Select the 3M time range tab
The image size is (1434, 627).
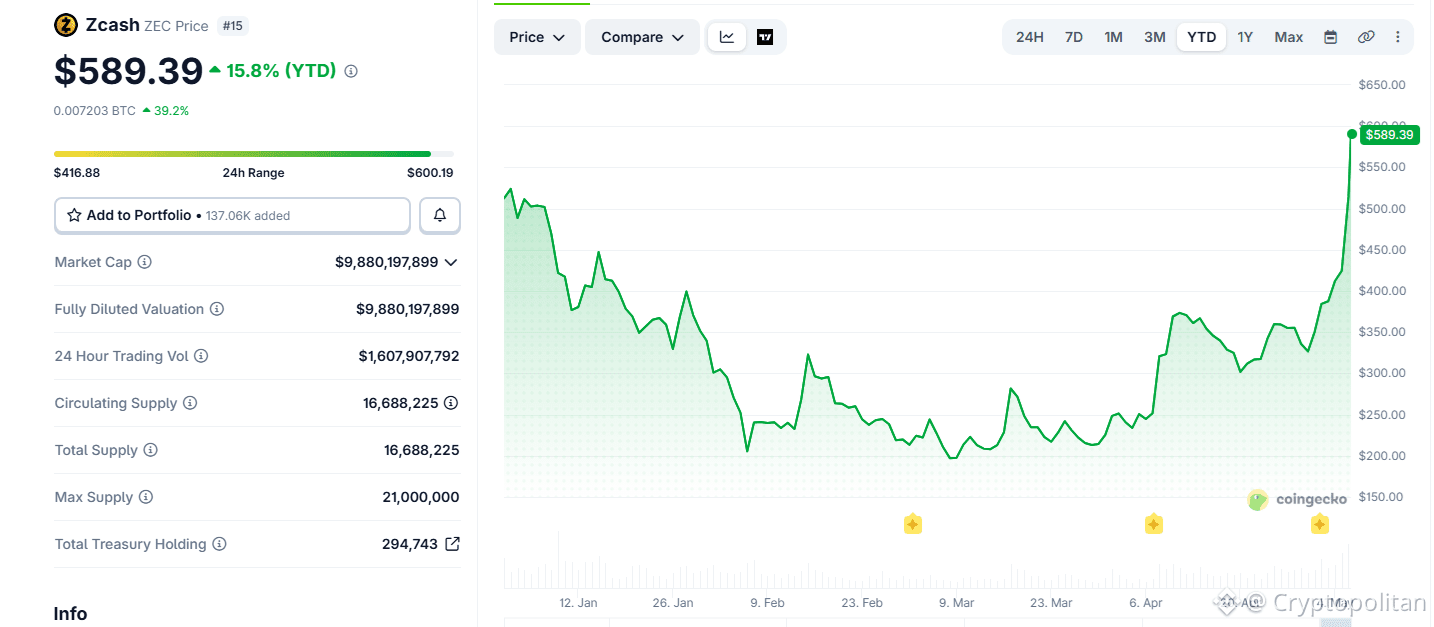[1155, 37]
